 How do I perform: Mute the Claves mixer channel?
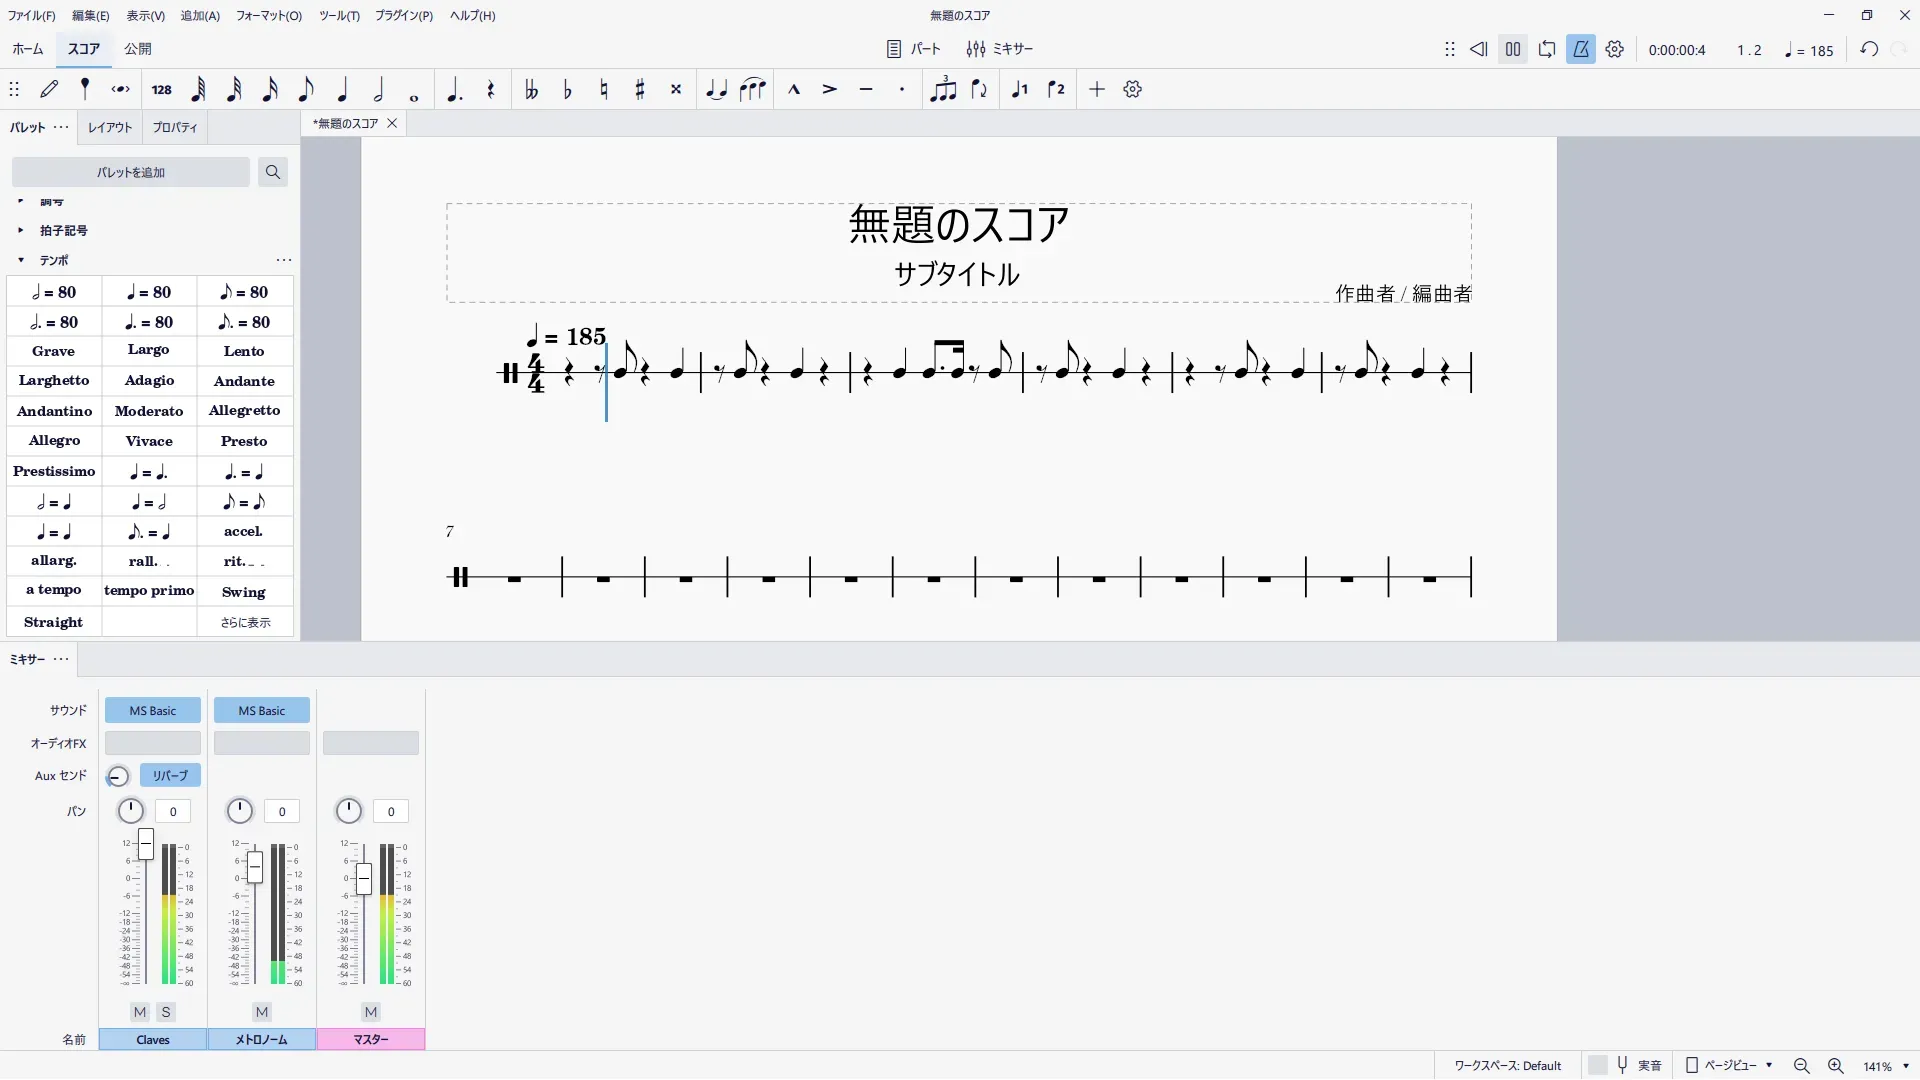coord(140,1012)
